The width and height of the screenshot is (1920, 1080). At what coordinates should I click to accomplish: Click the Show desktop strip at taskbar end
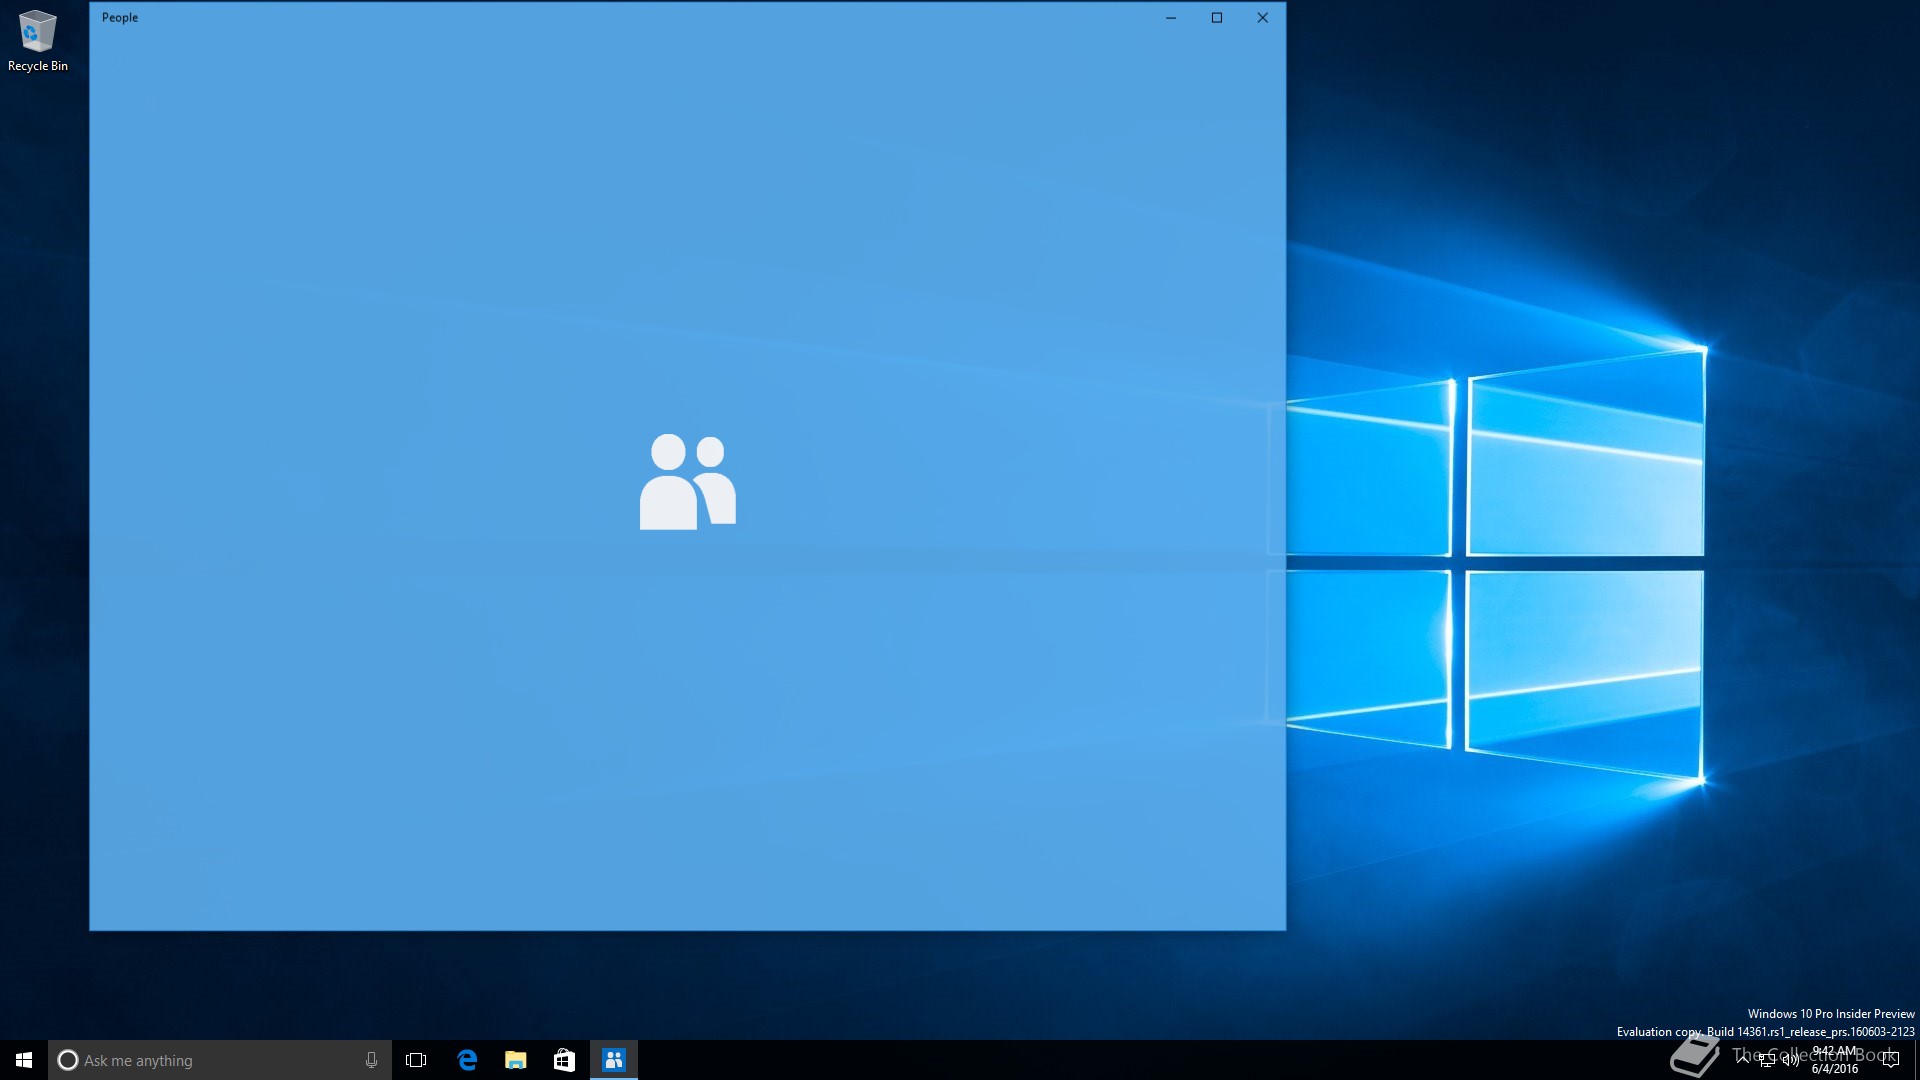[1917, 1060]
